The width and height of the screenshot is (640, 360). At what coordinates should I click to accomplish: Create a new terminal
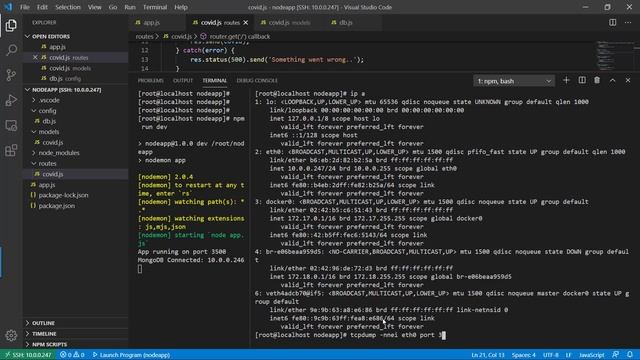[x=566, y=80]
